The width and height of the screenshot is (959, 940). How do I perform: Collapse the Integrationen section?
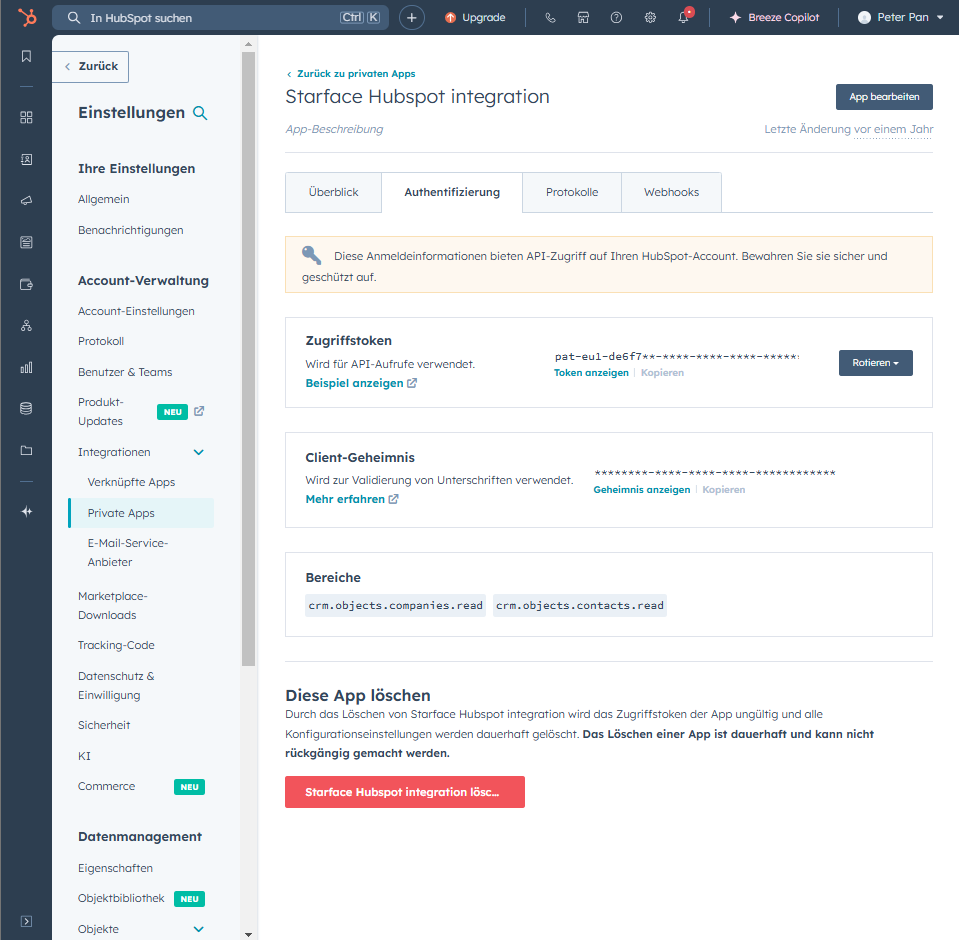198,453
